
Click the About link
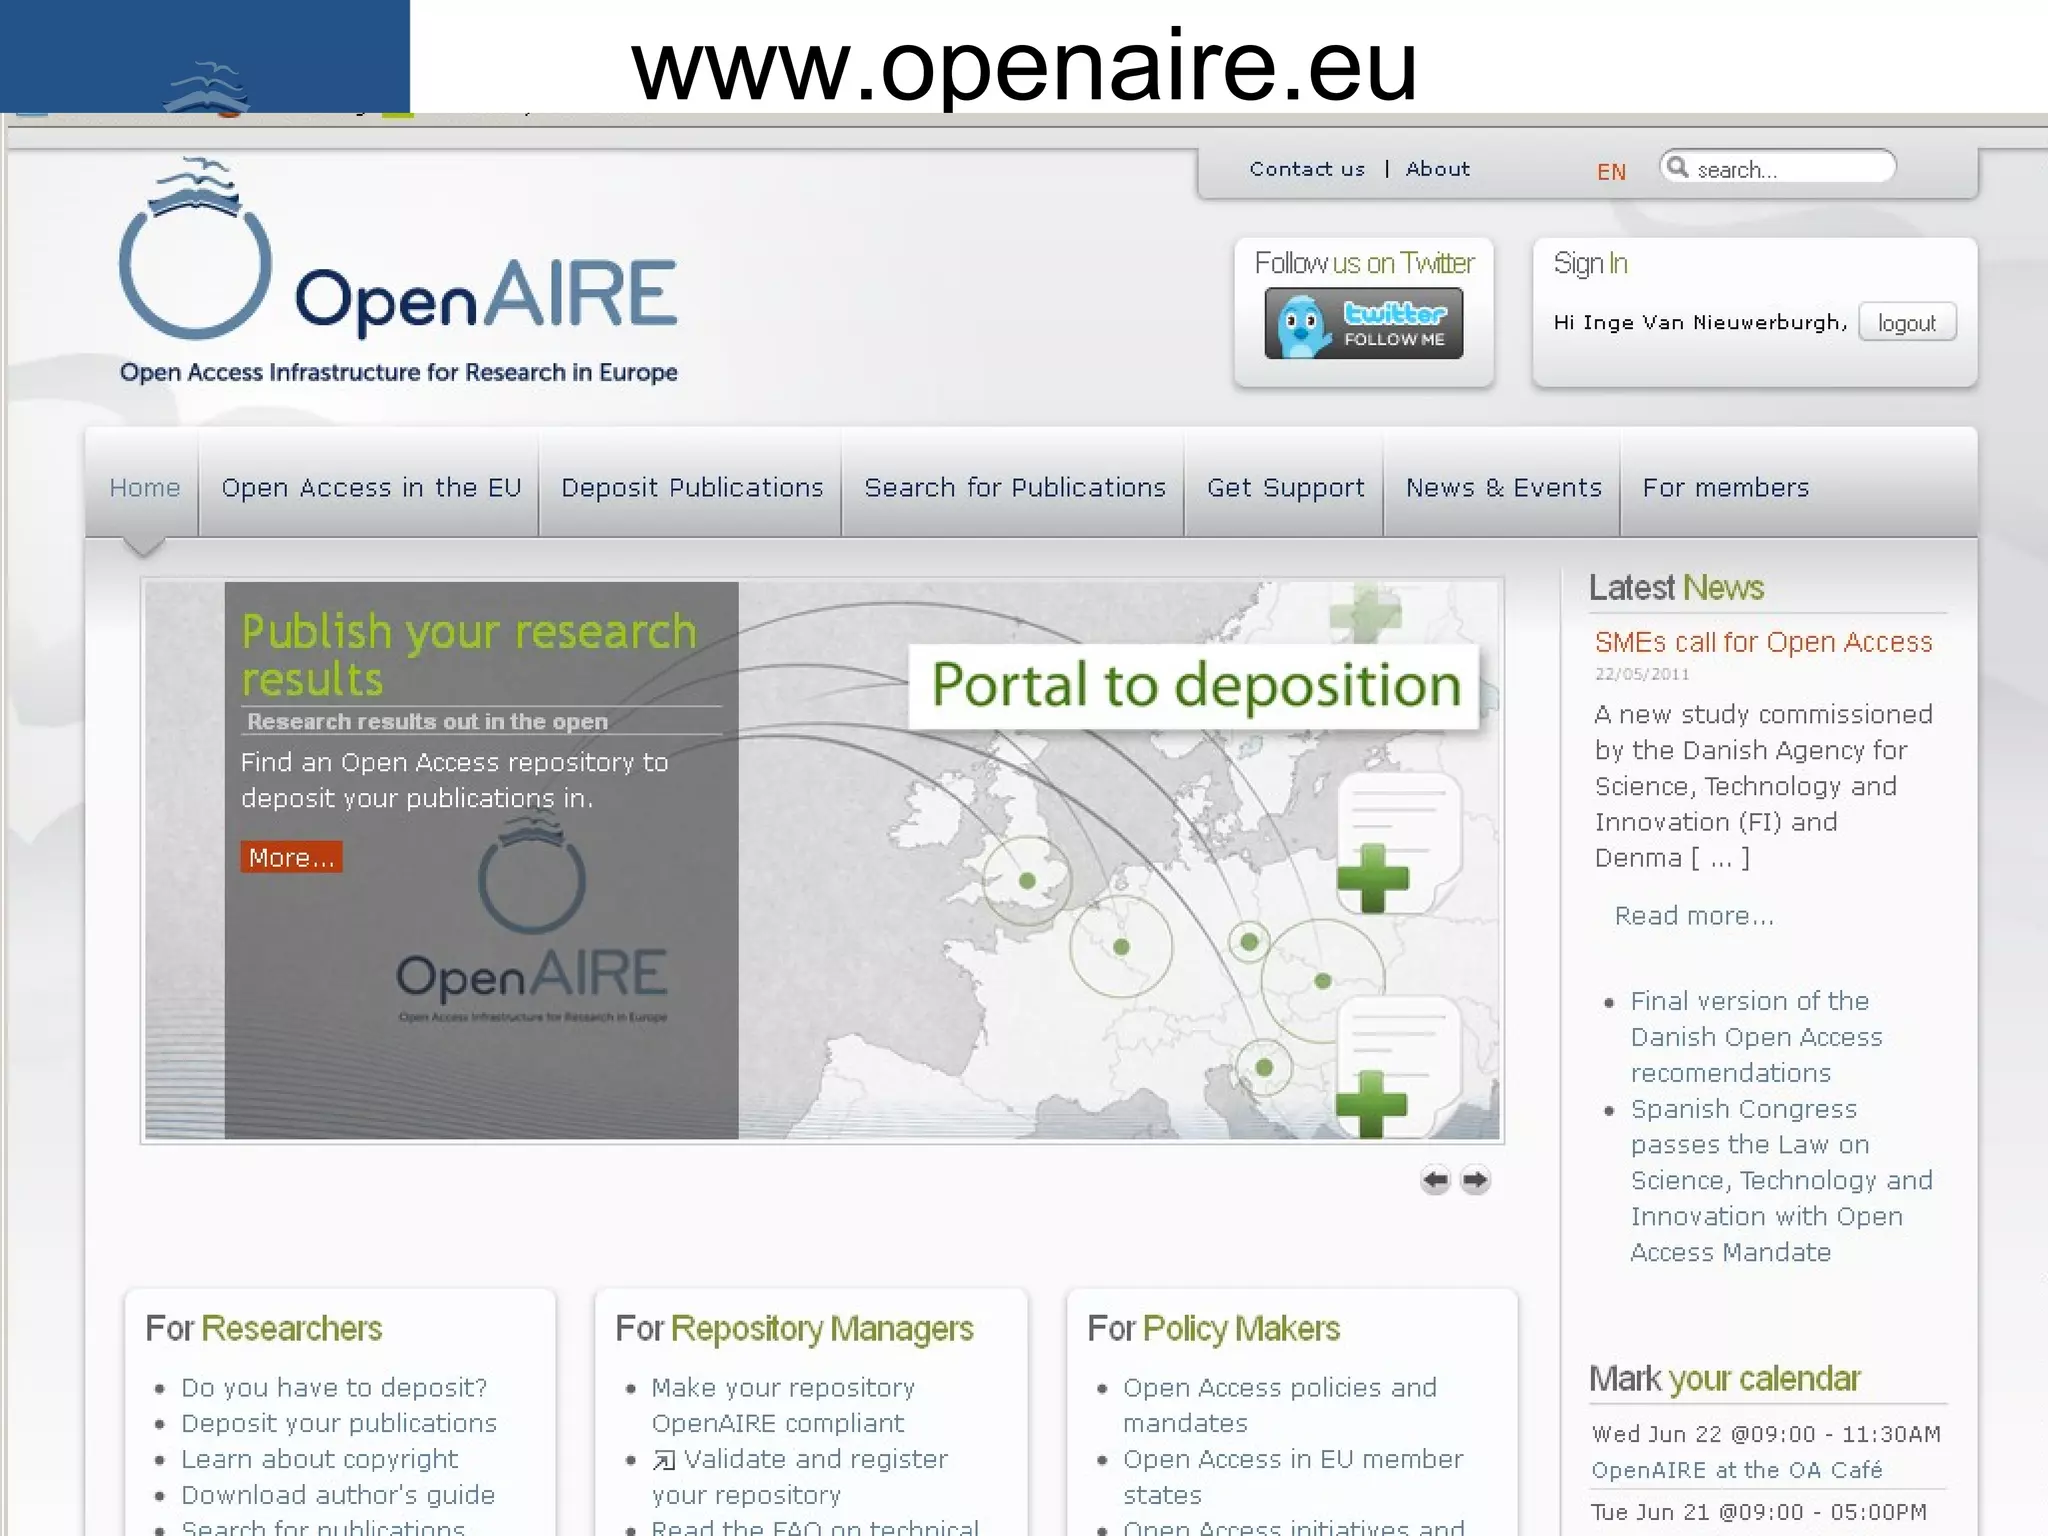coord(1438,169)
